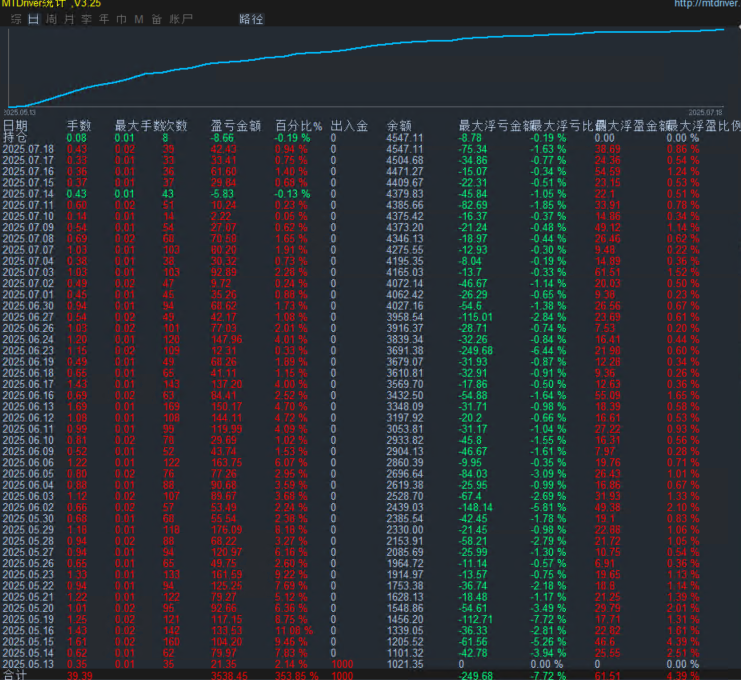Open the 月 monthly statistics tab

(69, 19)
